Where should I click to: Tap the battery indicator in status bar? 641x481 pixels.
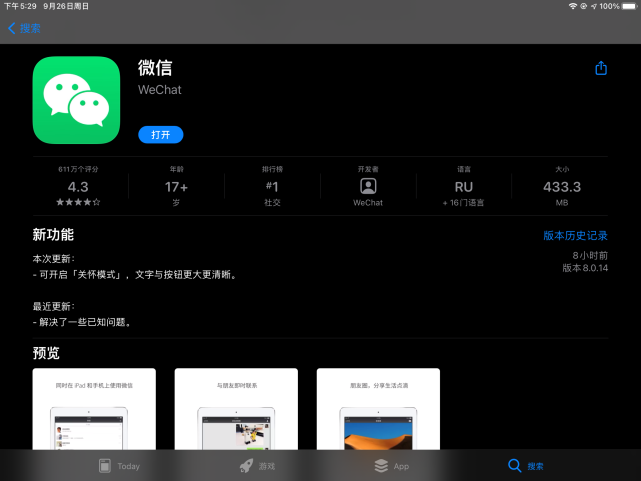pyautogui.click(x=630, y=6)
